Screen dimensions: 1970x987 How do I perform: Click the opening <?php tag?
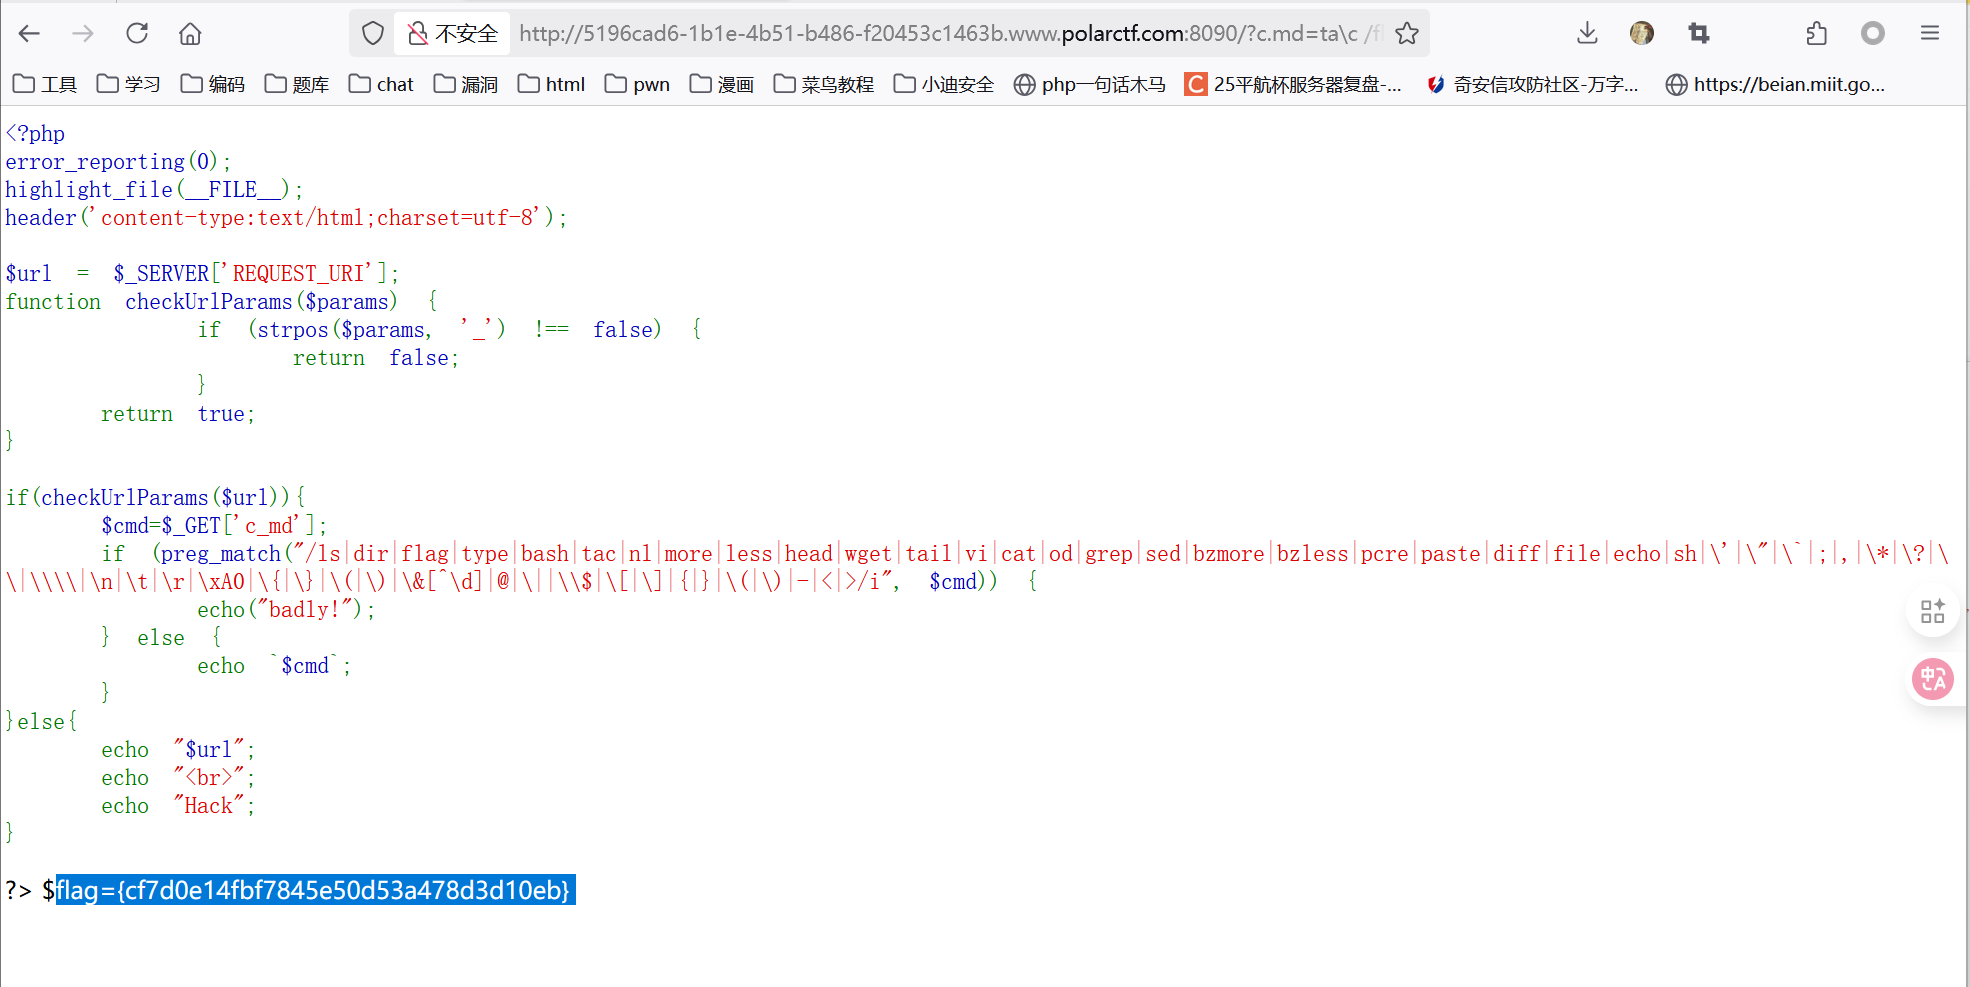tap(35, 134)
